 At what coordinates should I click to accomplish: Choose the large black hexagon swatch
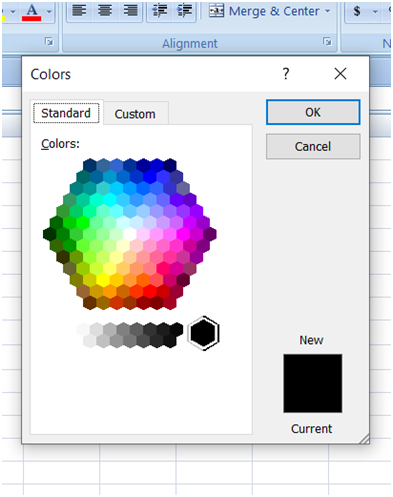click(x=203, y=333)
